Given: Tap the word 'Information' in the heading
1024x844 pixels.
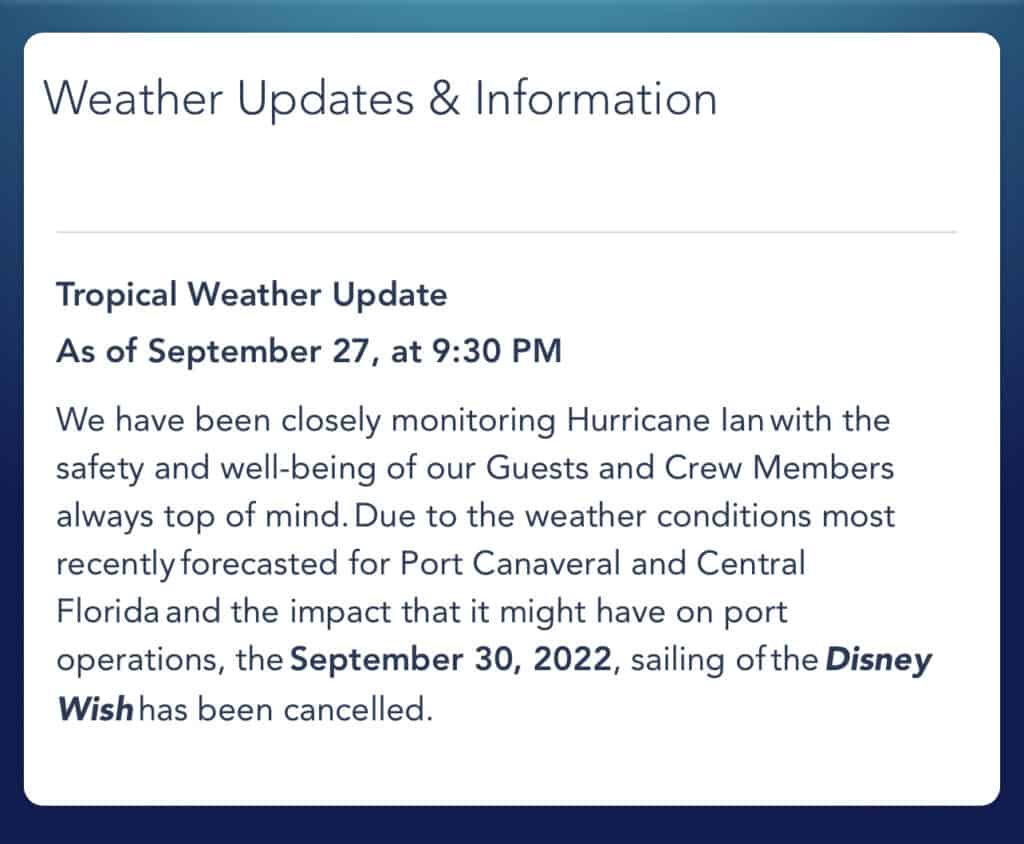Looking at the screenshot, I should [596, 99].
